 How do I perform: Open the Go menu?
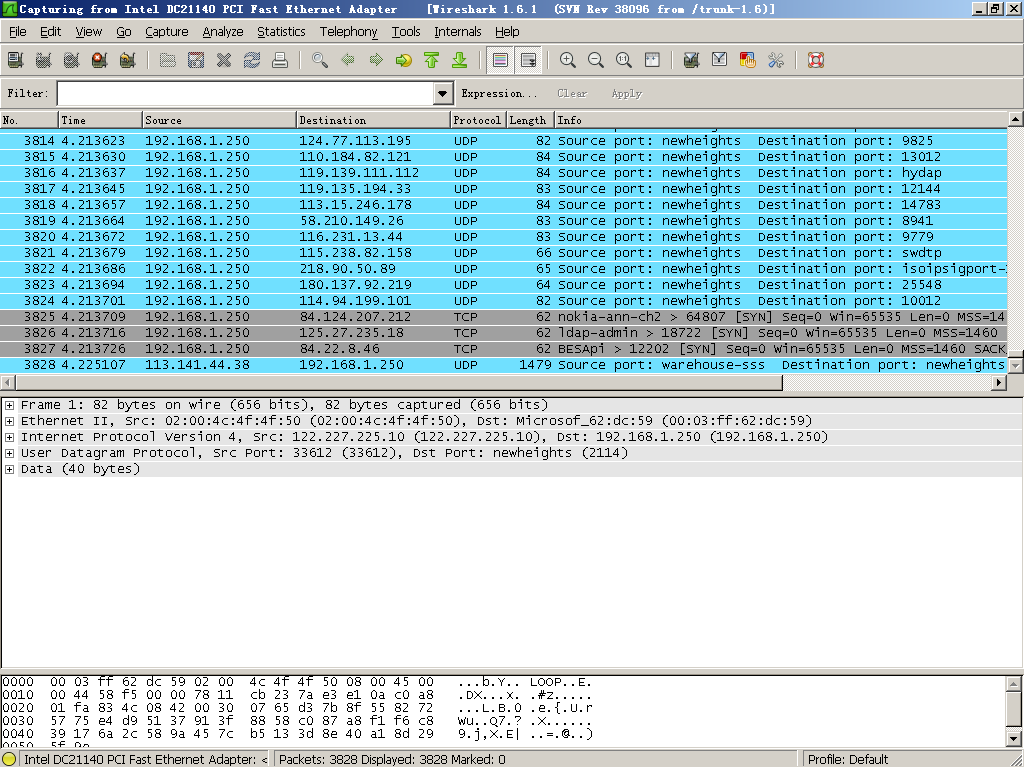(x=123, y=31)
